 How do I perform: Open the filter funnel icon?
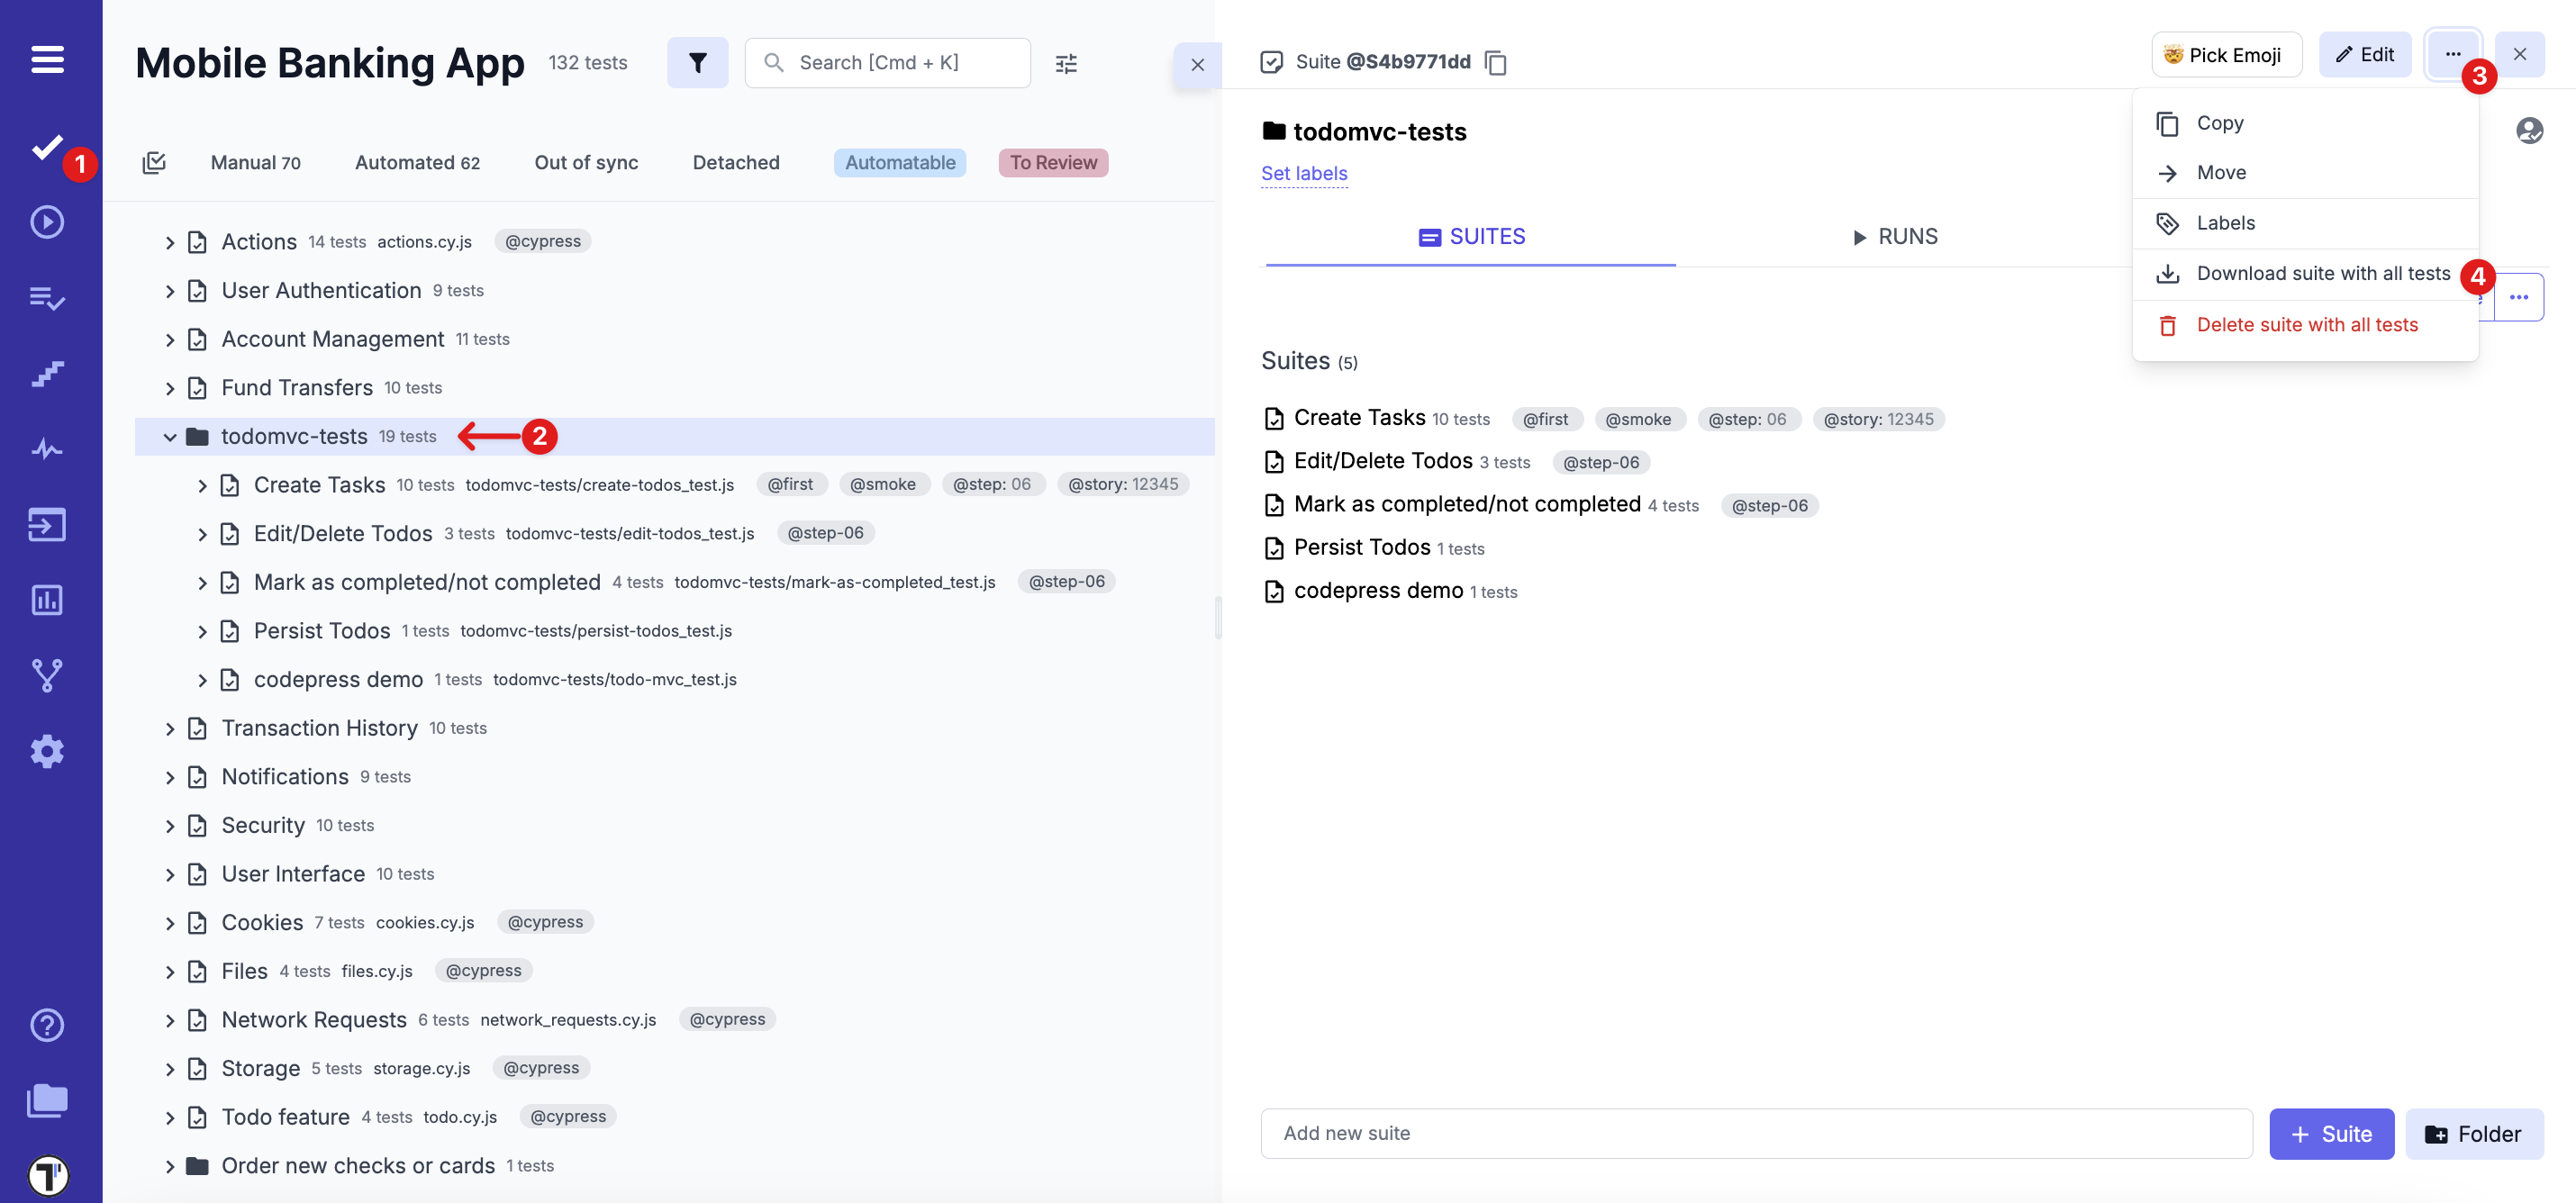[x=698, y=62]
